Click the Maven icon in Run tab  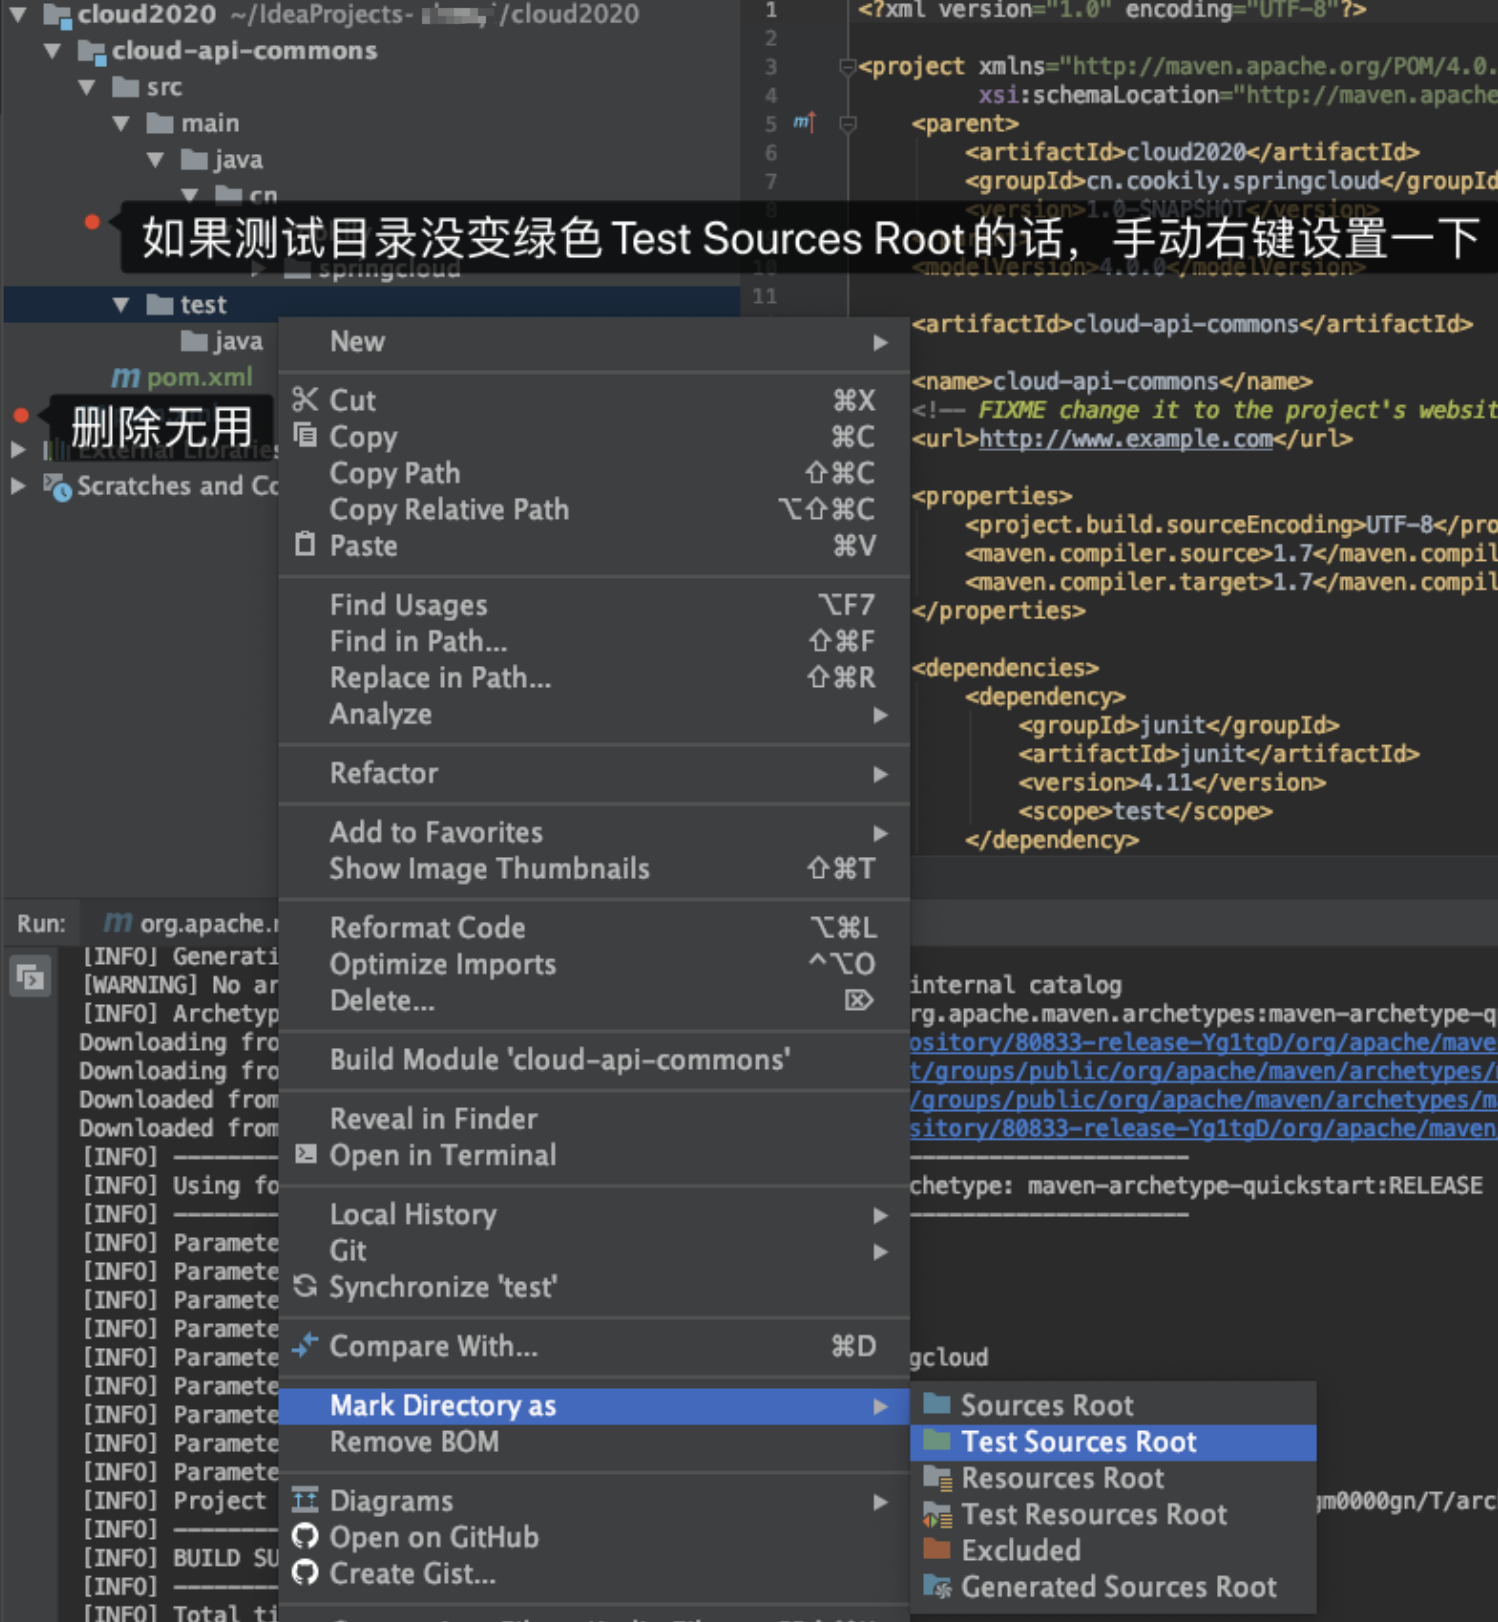coord(118,922)
